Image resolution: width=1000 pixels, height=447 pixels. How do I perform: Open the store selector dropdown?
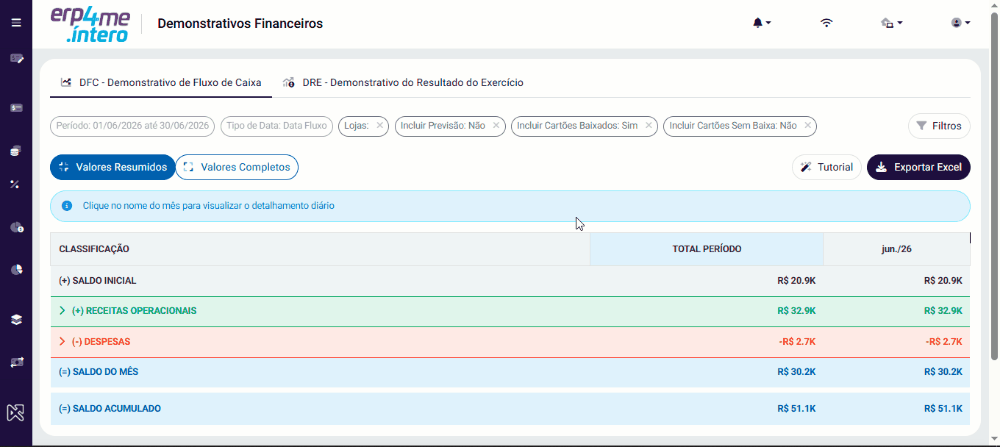coord(892,23)
